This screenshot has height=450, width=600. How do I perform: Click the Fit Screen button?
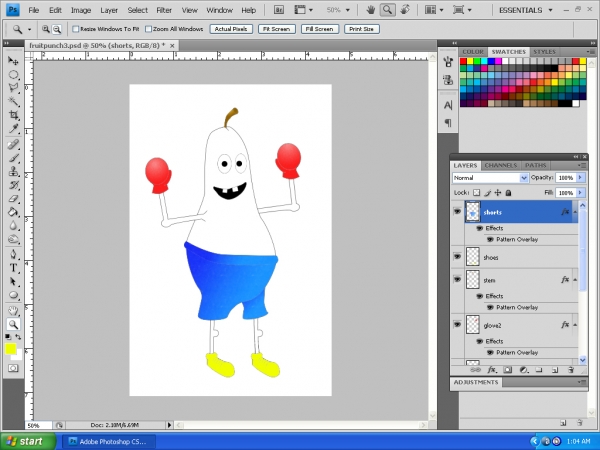277,29
